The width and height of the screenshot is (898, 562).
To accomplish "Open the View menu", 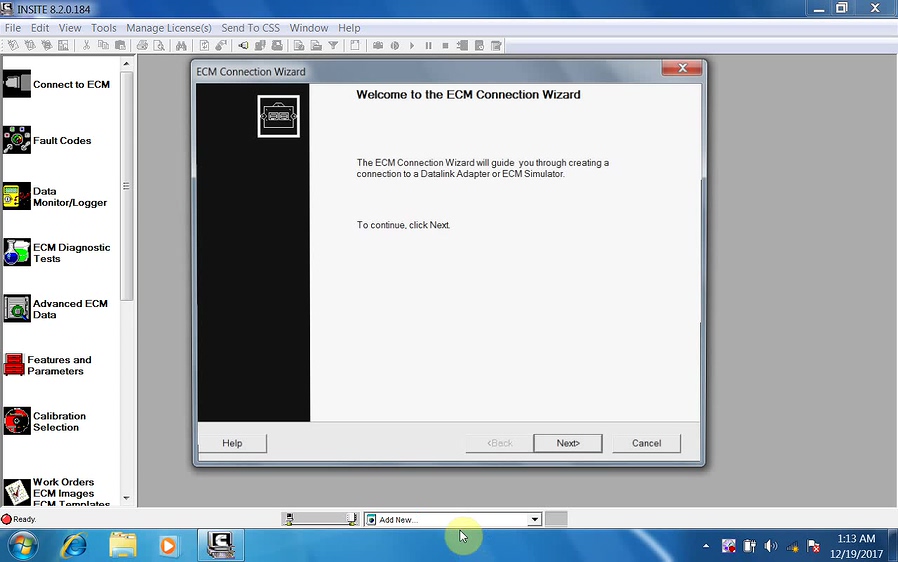I will point(70,27).
